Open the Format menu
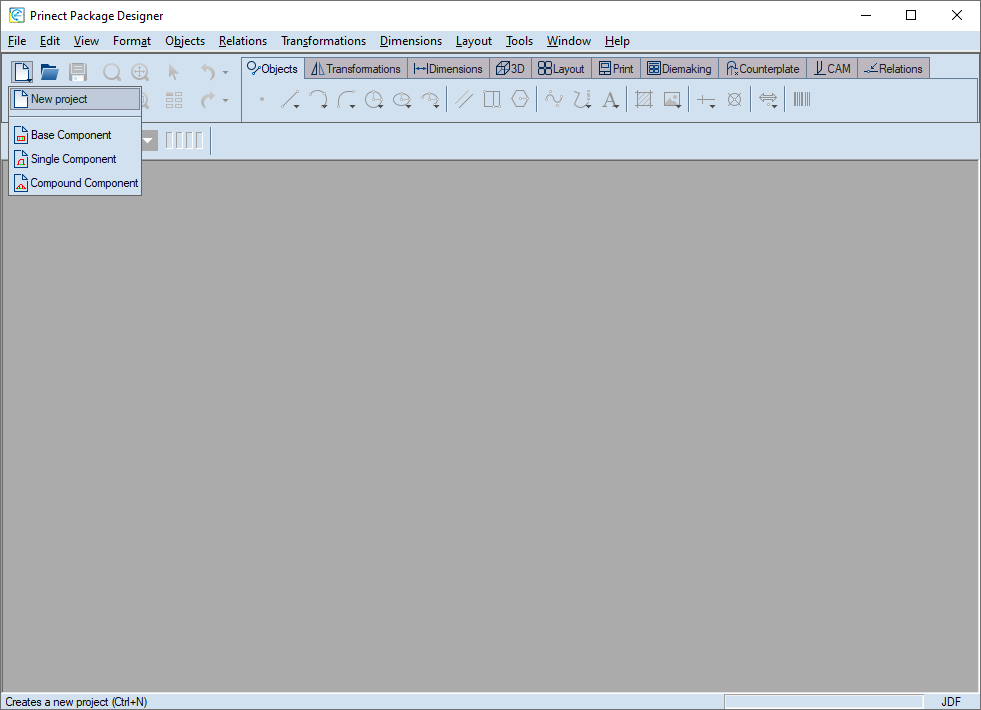This screenshot has height=710, width=981. pos(131,41)
